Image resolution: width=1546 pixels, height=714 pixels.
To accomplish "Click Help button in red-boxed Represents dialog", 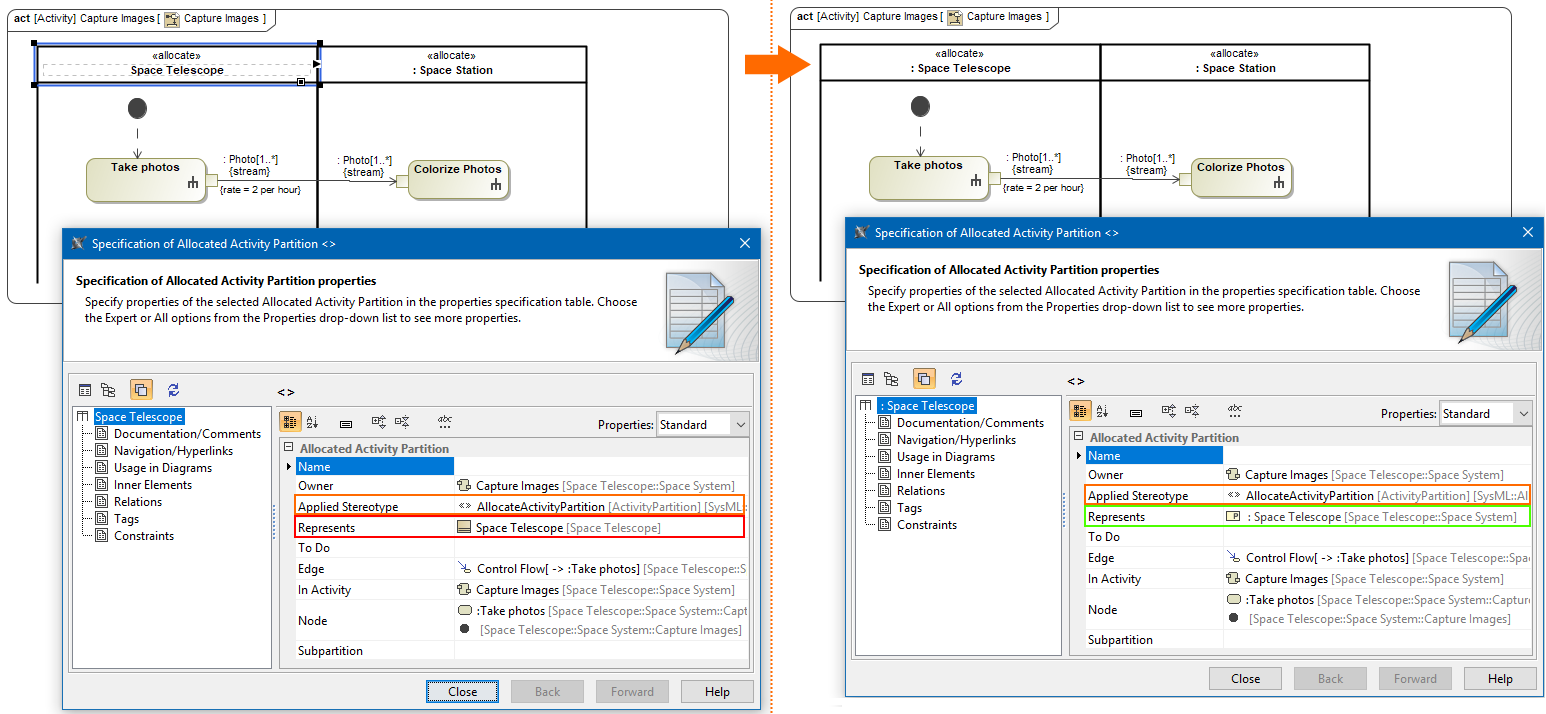I will [x=717, y=691].
